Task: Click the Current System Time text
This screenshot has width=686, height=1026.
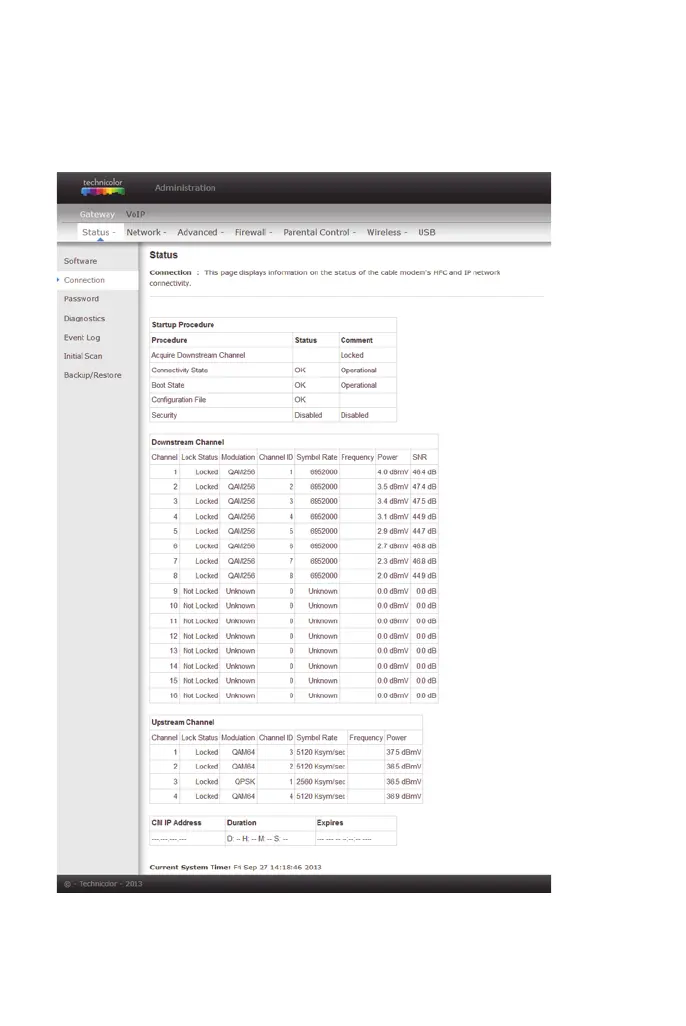Action: [x=236, y=868]
